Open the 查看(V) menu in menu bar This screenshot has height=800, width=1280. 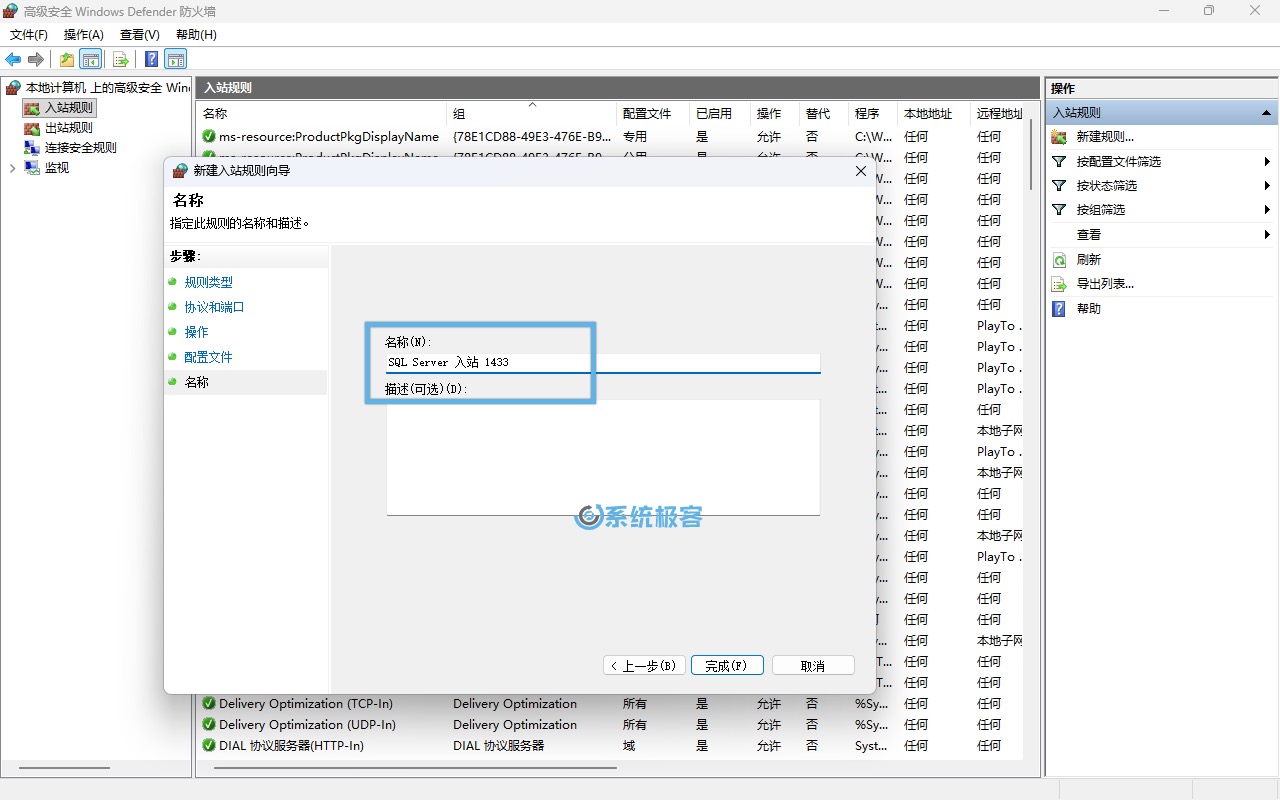click(x=139, y=34)
